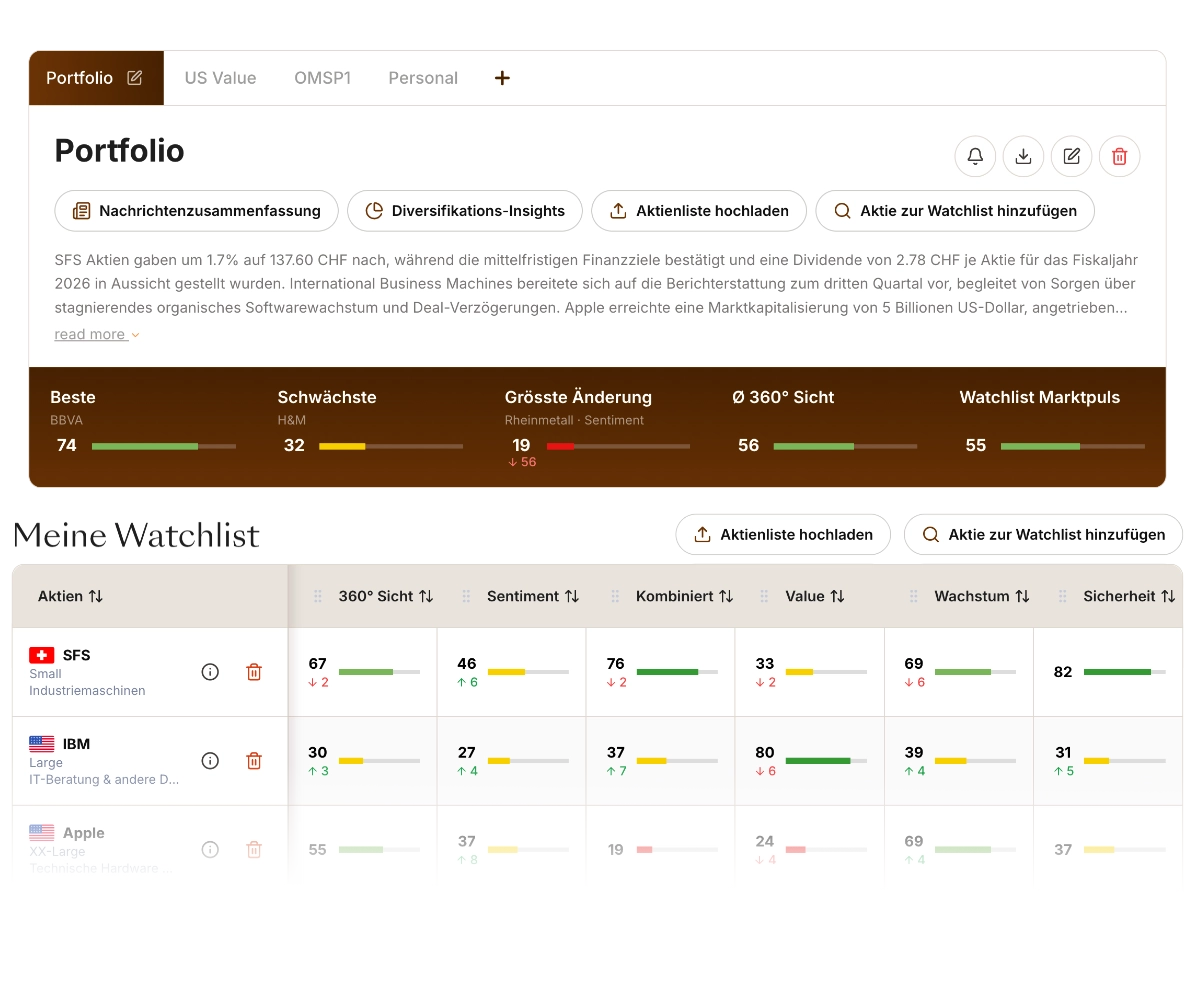
Task: Click Aktie zur Watchlist hinzufügen beside Meine Watchlist
Action: point(1043,534)
